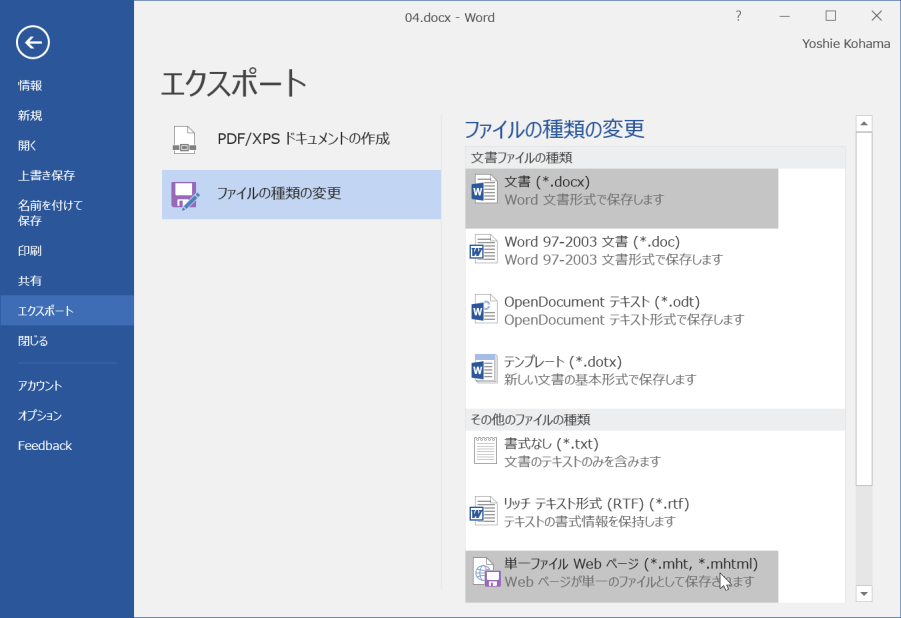Maximize the Word window
Image resolution: width=901 pixels, height=618 pixels.
(830, 16)
